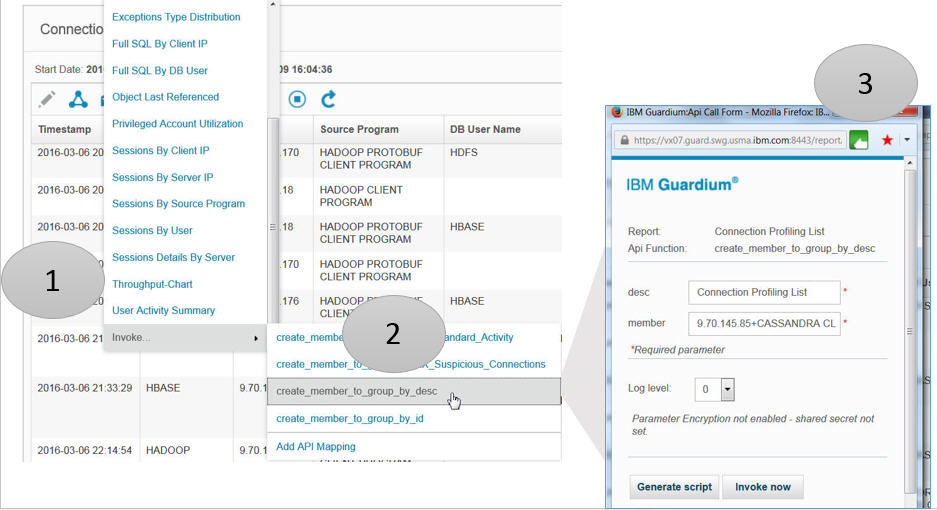937x510 pixels.
Task: Click the Api Call Form vertical scrollbar
Action: point(910,332)
